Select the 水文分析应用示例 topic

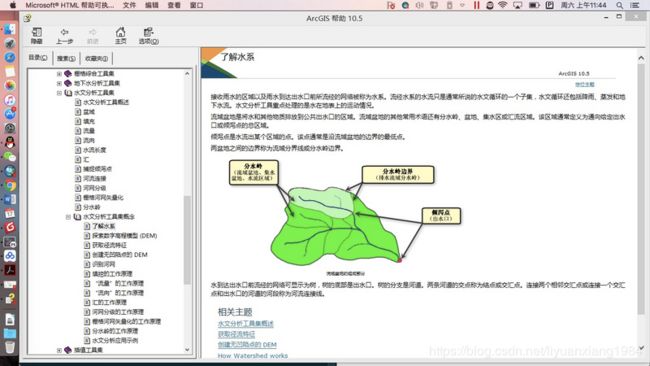(x=115, y=341)
